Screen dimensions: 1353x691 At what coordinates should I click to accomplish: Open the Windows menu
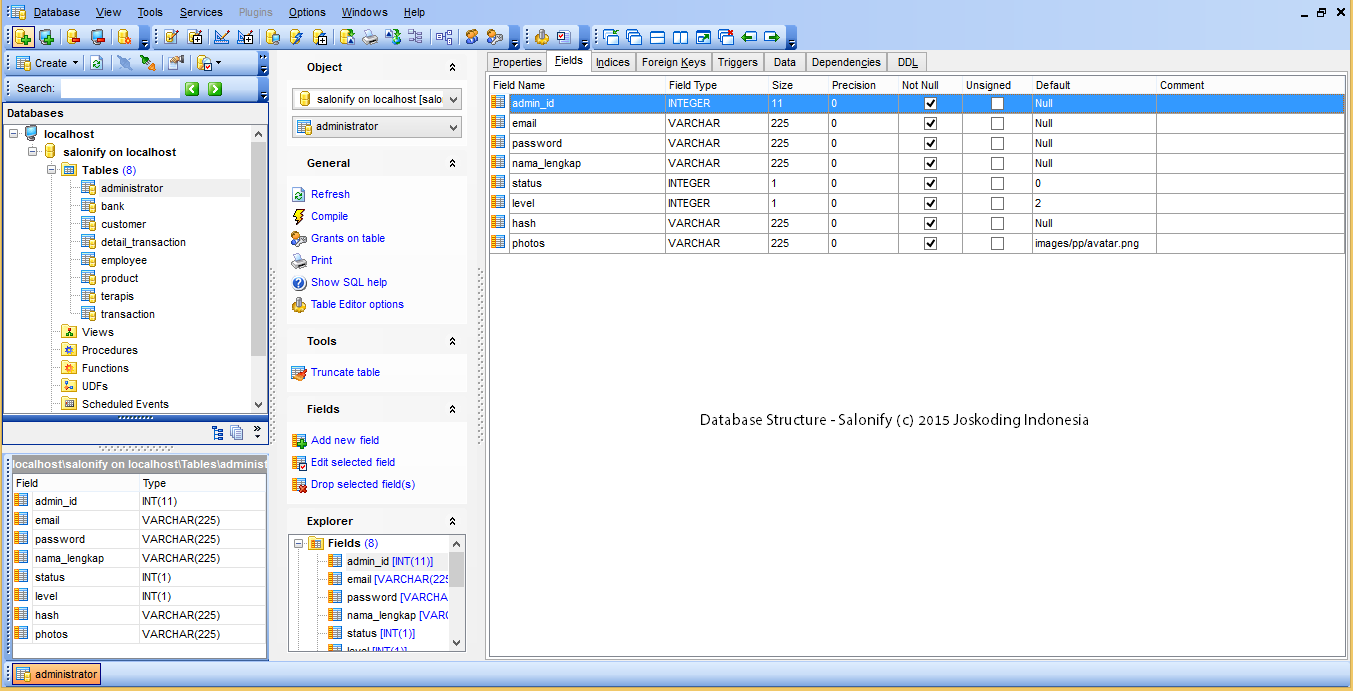tap(364, 12)
